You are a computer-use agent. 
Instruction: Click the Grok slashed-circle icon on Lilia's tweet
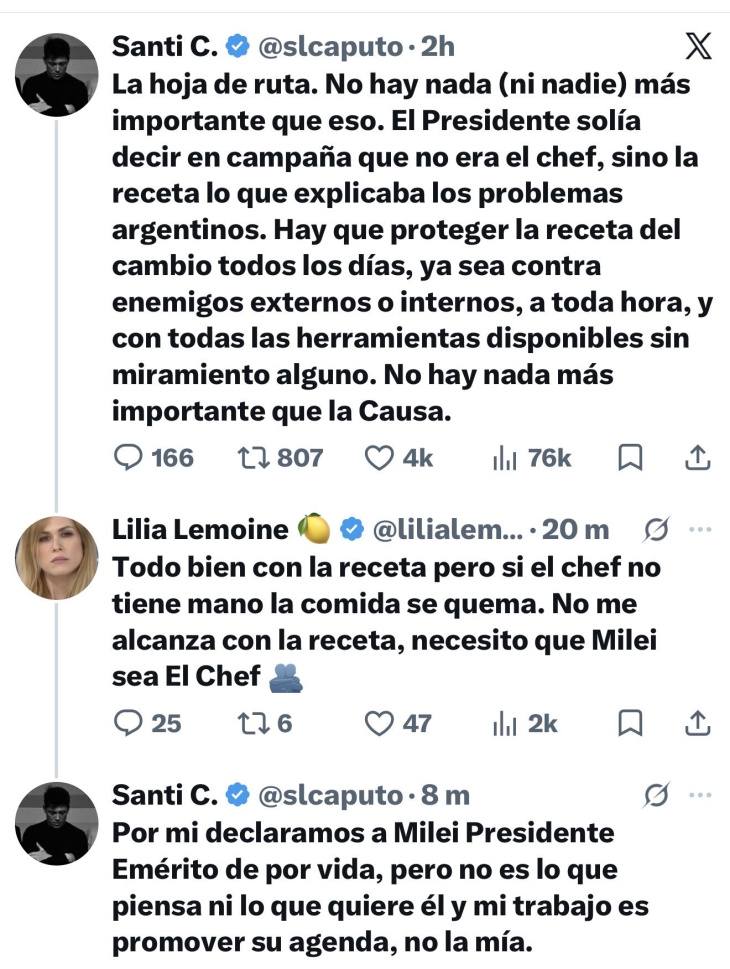coord(656,530)
